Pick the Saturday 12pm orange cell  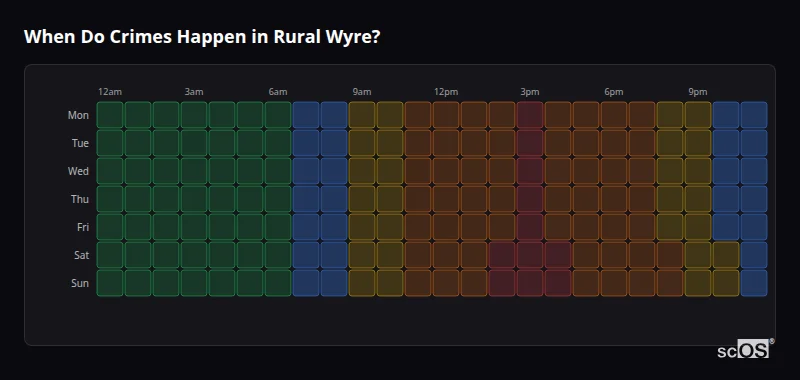point(446,255)
